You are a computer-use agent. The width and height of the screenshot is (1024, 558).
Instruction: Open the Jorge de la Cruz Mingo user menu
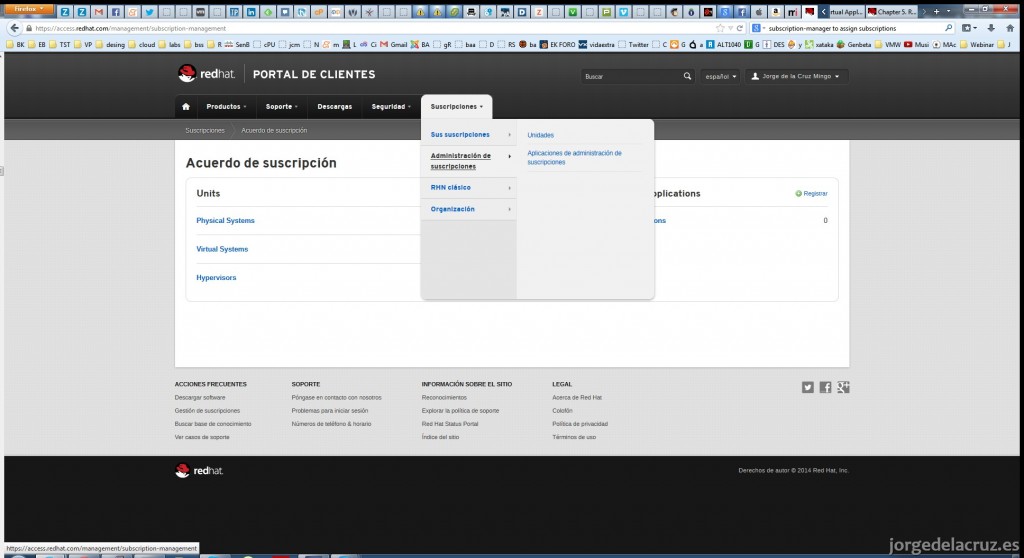pyautogui.click(x=795, y=76)
